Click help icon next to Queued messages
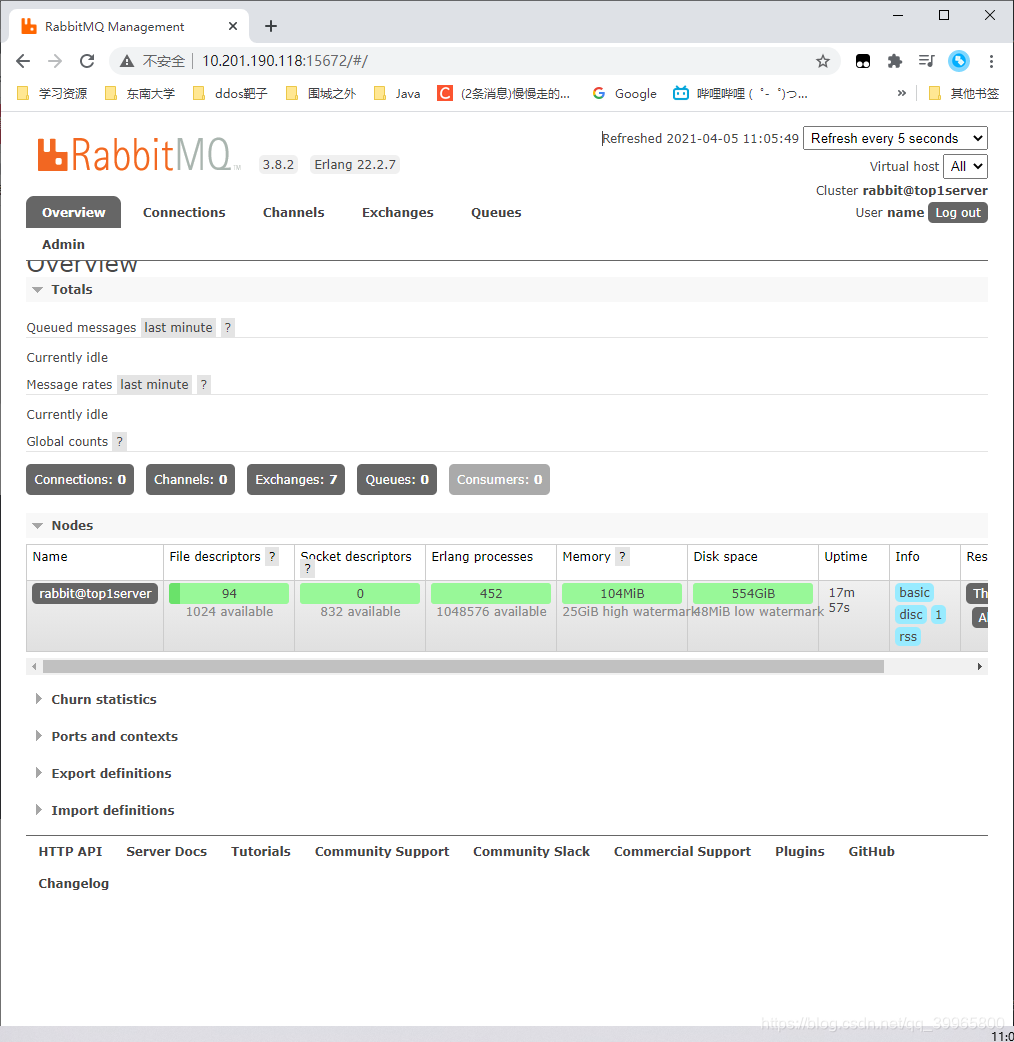The height and width of the screenshot is (1042, 1014). pyautogui.click(x=227, y=328)
